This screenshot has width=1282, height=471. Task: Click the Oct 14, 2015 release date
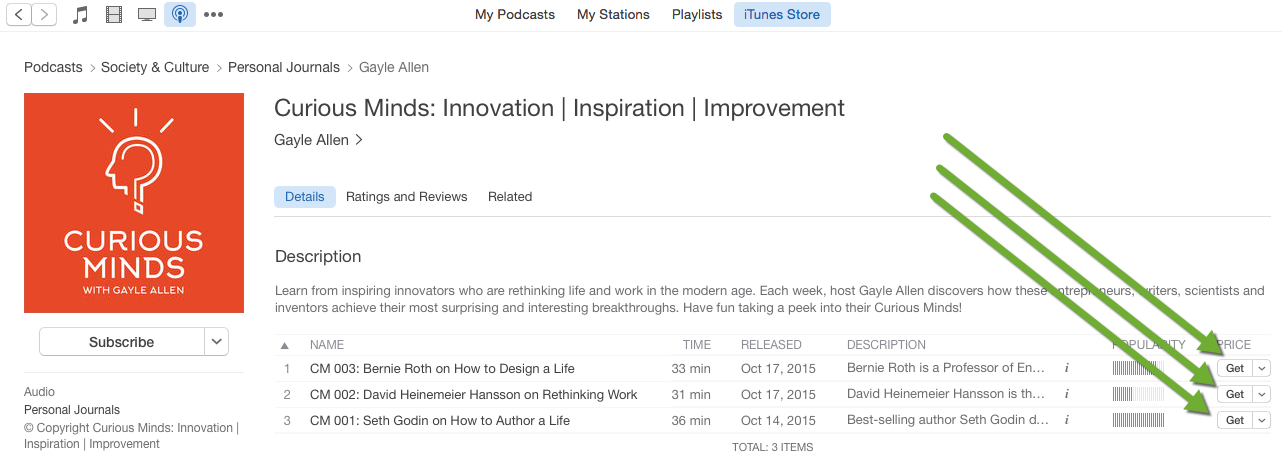coord(778,420)
